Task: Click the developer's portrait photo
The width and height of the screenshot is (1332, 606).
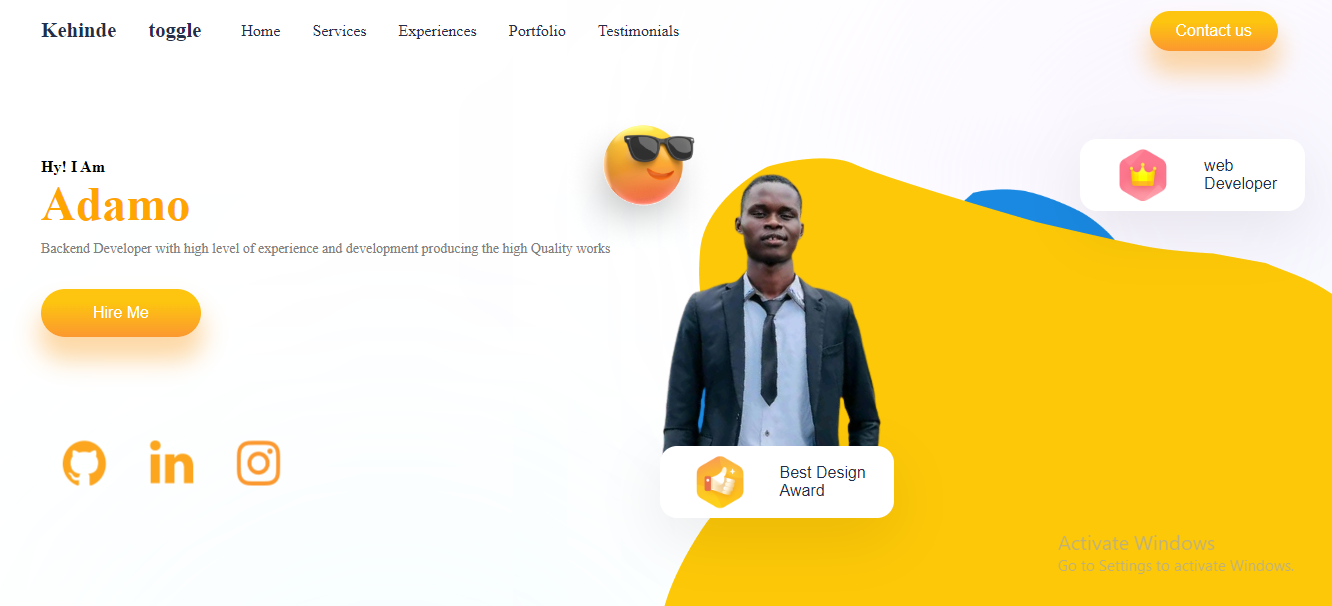Action: tap(771, 312)
